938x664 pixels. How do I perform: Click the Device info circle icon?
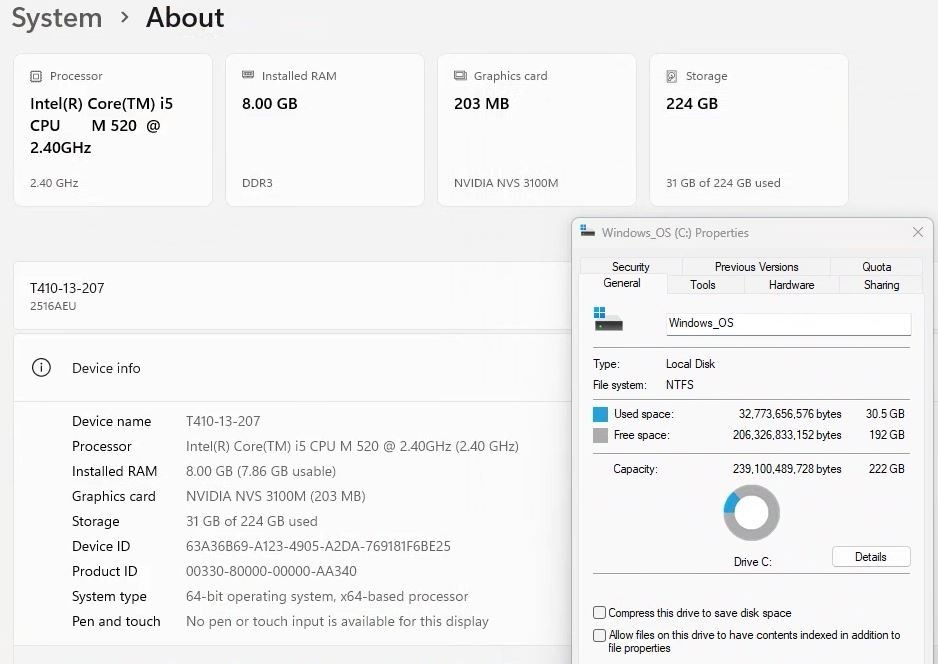[x=41, y=367]
